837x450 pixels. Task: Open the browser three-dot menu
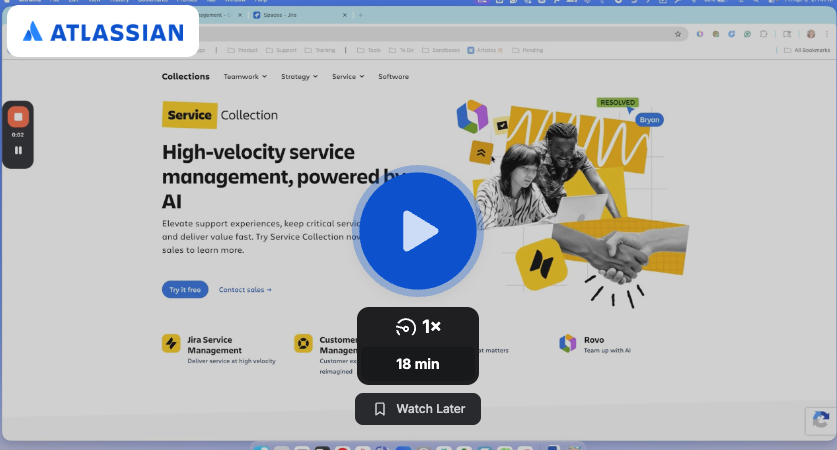click(x=827, y=34)
